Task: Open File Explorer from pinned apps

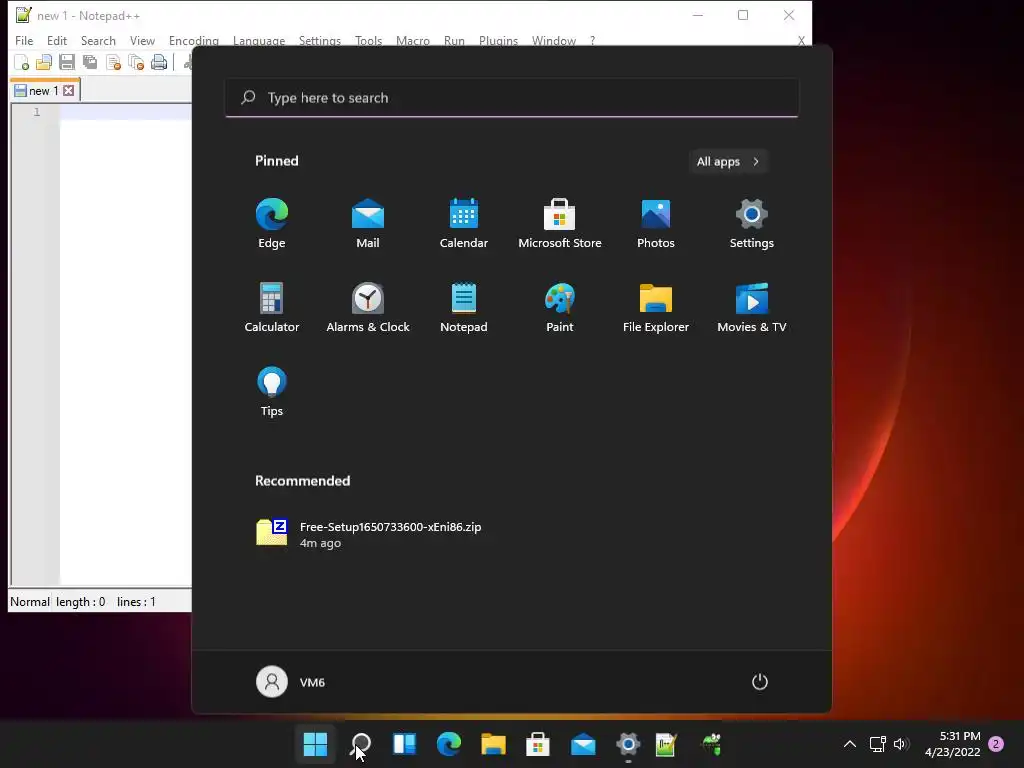Action: coord(656,308)
